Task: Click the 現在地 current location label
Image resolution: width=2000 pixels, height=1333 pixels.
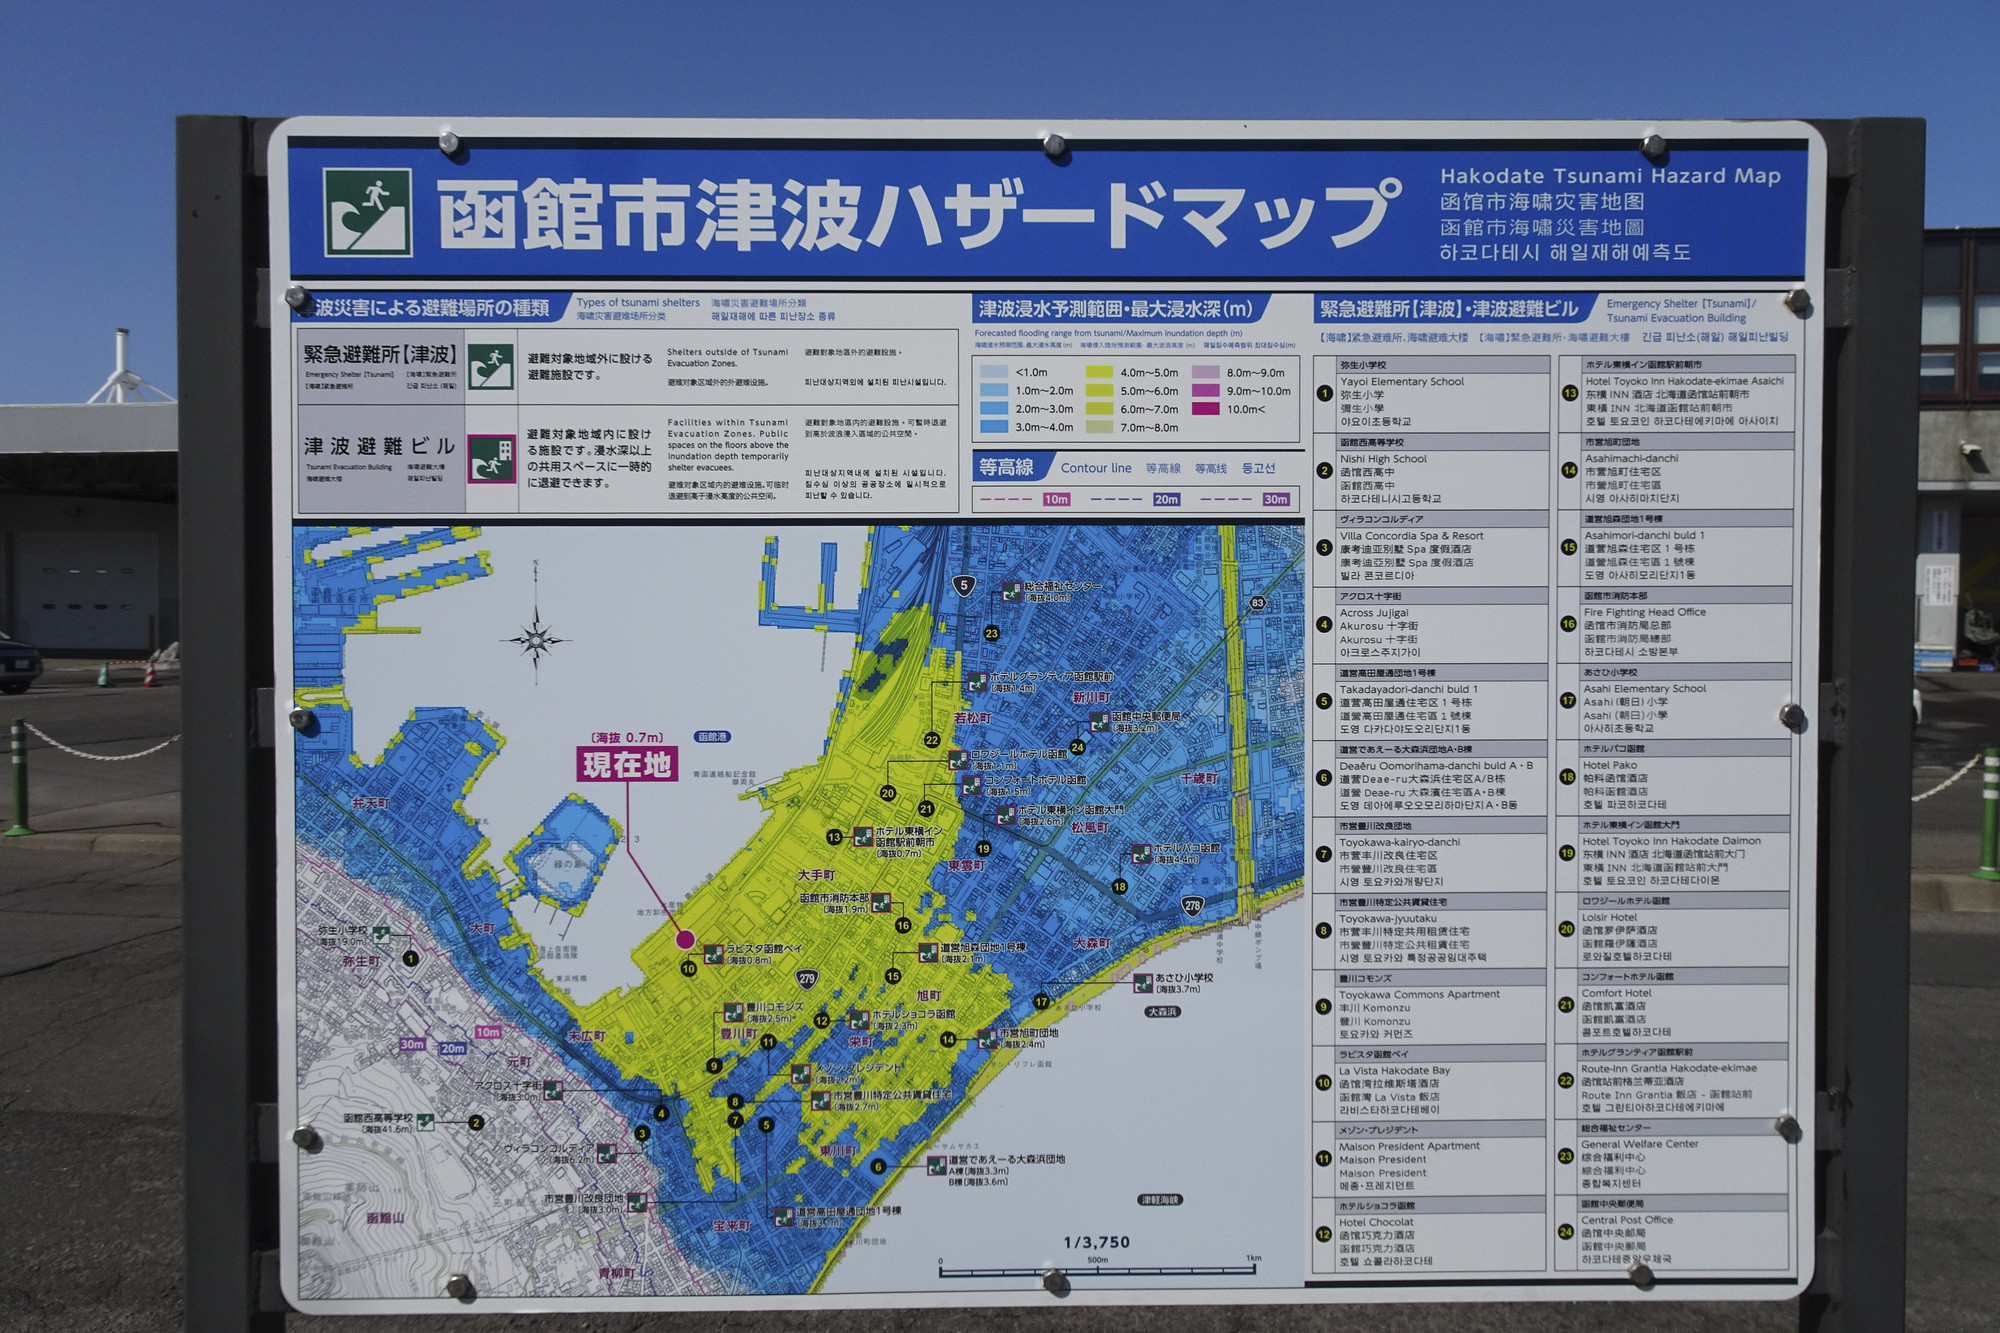Action: click(628, 765)
